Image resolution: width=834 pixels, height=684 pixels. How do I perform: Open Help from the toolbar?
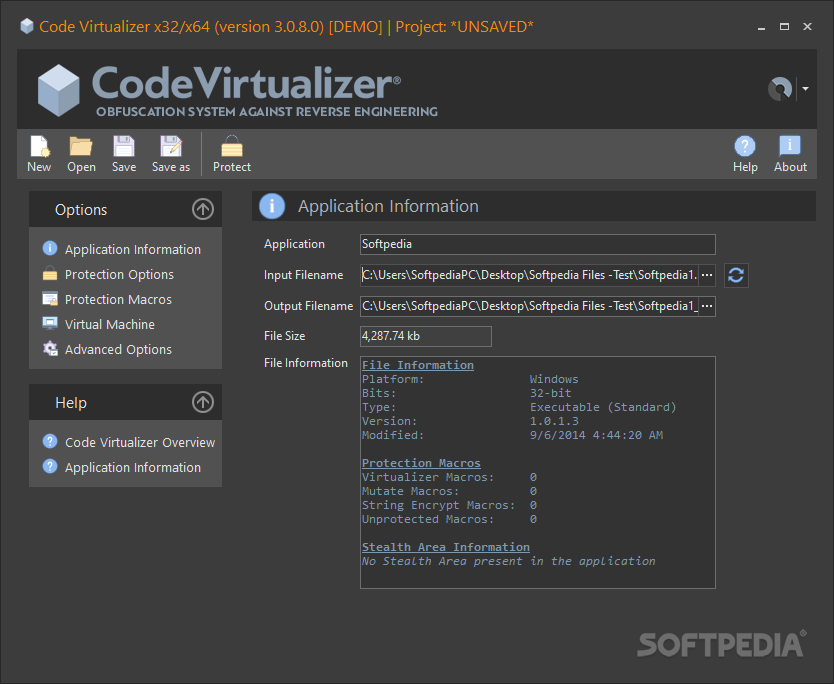[745, 154]
